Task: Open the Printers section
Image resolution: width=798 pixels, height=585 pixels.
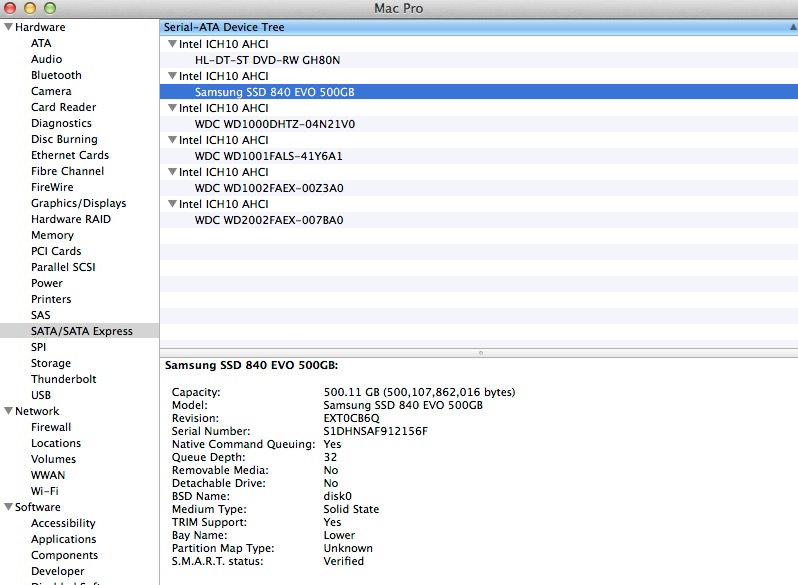Action: (x=51, y=299)
